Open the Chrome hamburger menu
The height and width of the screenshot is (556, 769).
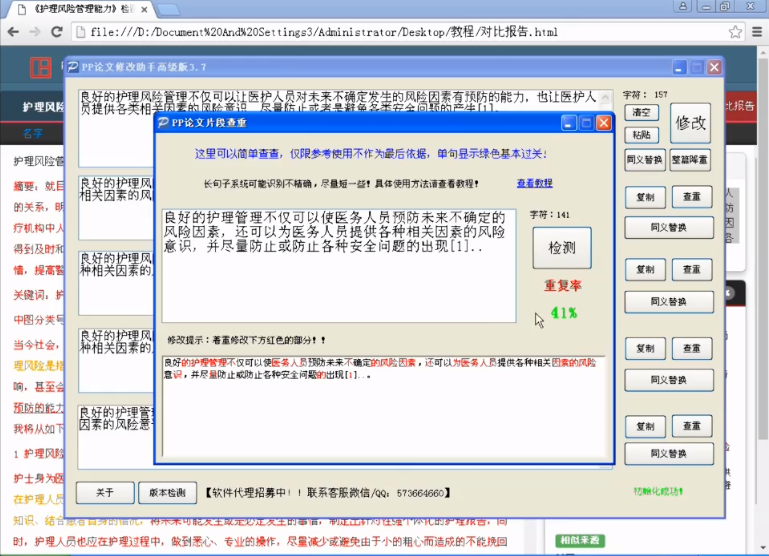point(757,32)
